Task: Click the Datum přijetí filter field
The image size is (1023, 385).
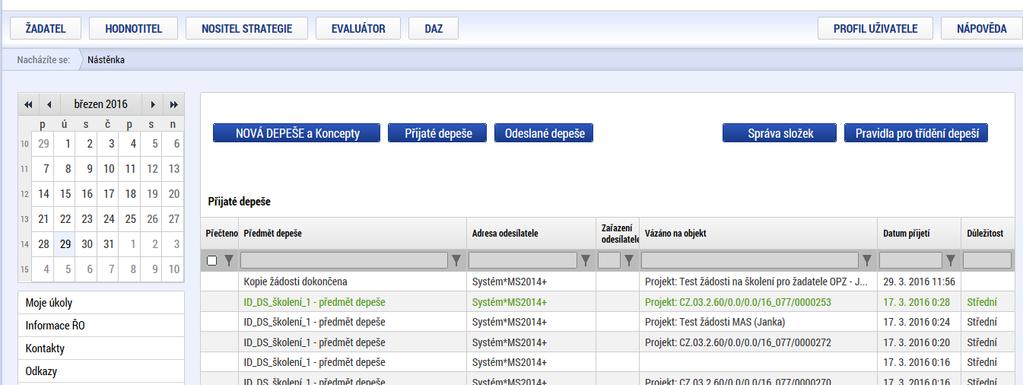Action: pyautogui.click(x=911, y=261)
